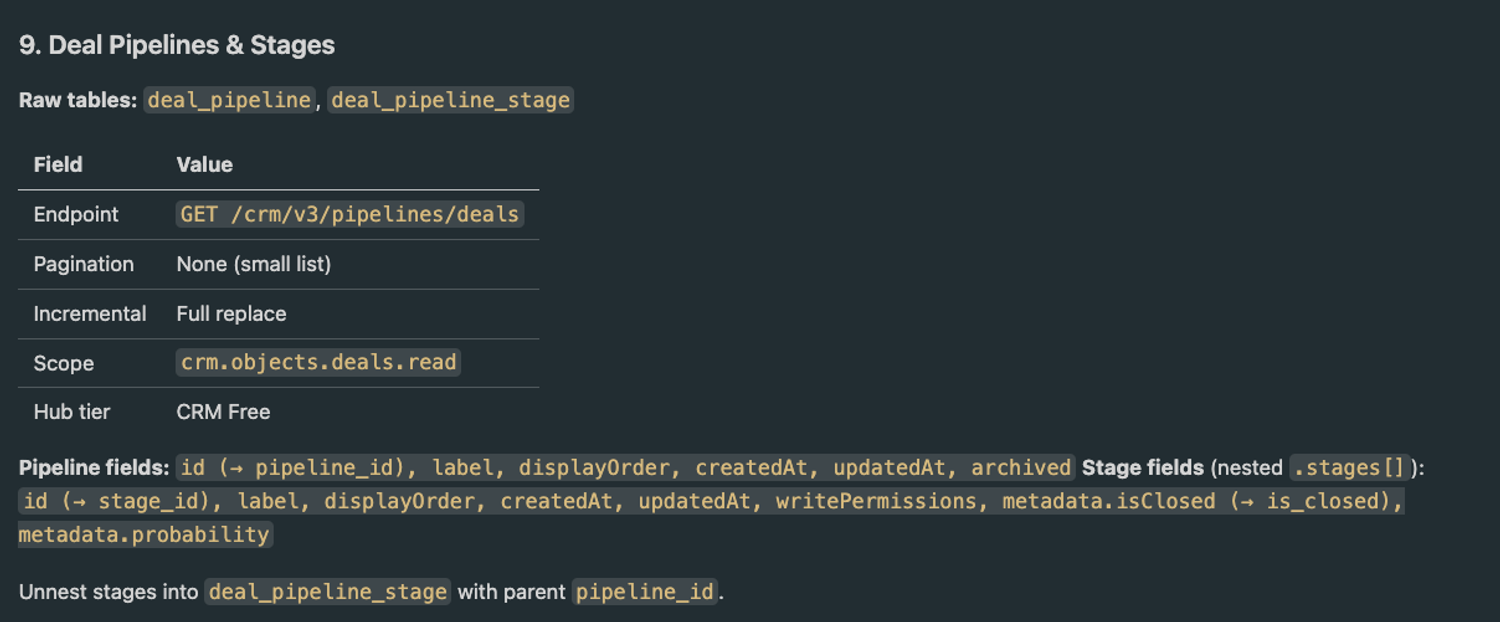
Task: Click the Hub tier row label
Action: [72, 412]
